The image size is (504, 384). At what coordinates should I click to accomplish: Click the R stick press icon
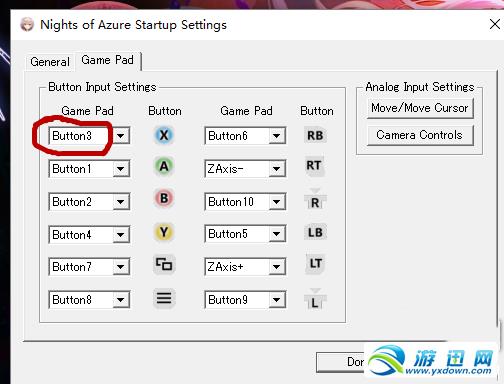point(315,200)
